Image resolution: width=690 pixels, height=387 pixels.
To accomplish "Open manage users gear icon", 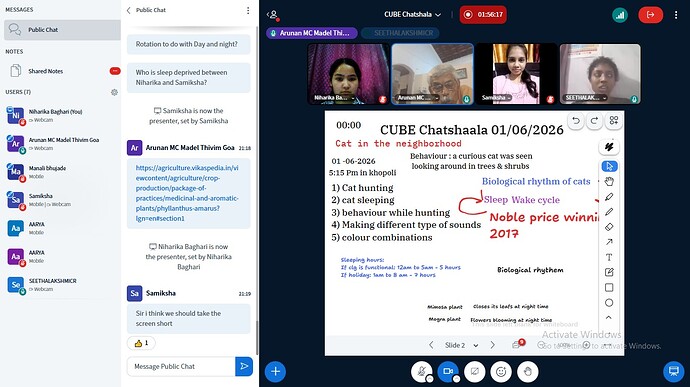I will tap(114, 92).
